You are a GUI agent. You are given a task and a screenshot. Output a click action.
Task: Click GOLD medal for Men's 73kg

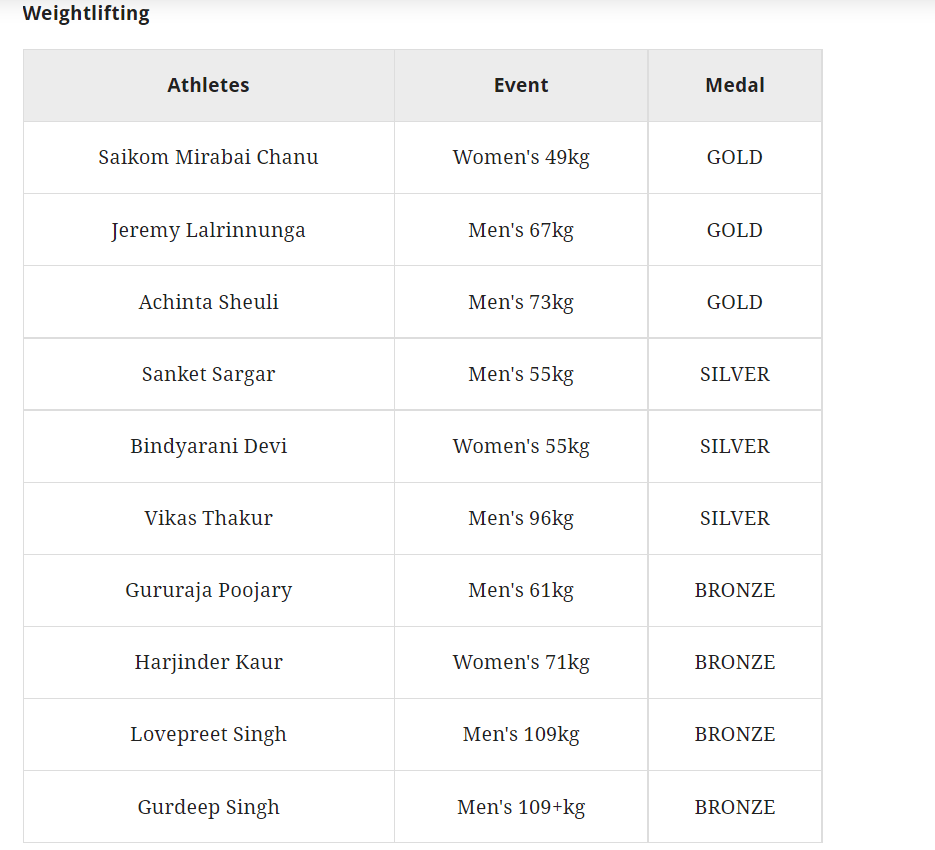(734, 302)
